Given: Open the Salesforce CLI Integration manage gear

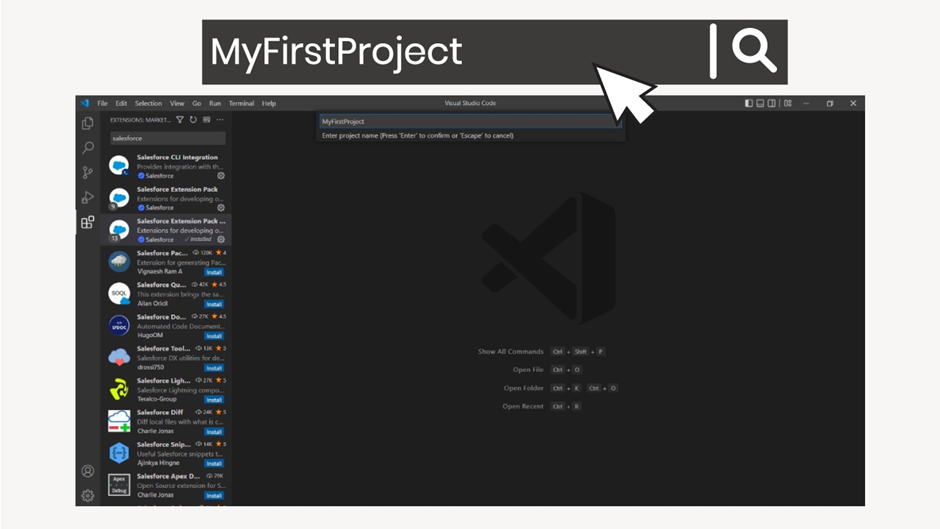Looking at the screenshot, I should click(221, 176).
